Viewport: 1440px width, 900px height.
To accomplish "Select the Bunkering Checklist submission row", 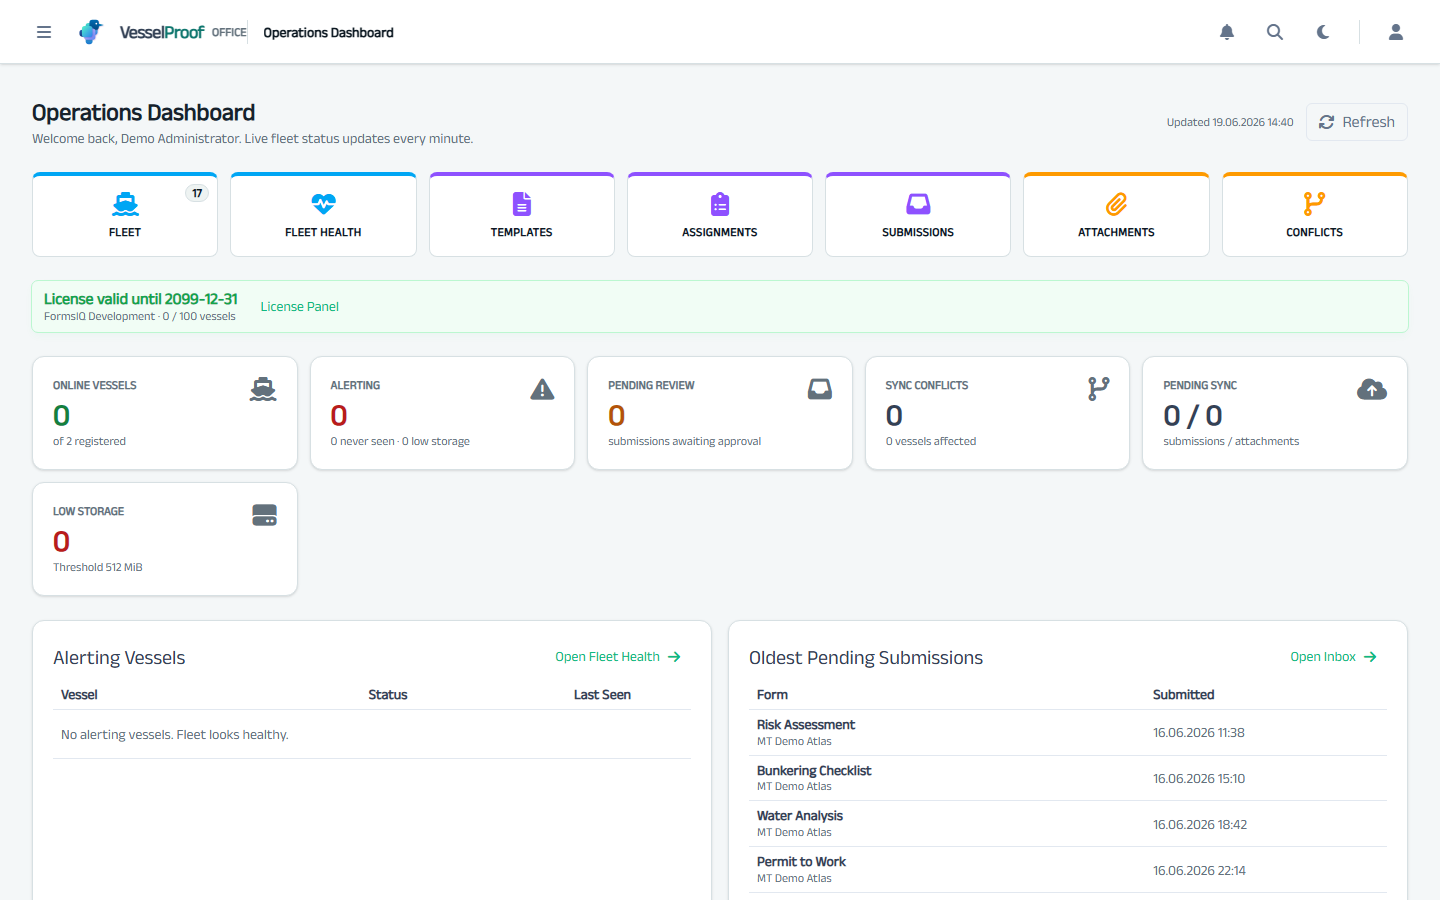I will (x=1068, y=778).
